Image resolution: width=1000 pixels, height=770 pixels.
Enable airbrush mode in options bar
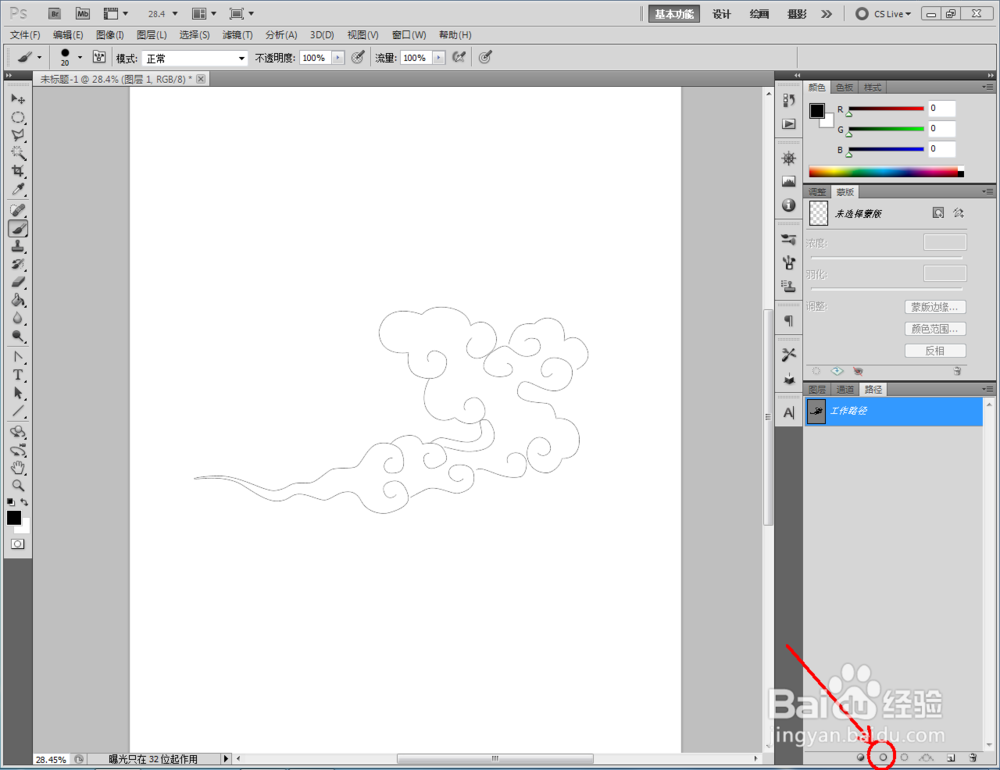(459, 57)
